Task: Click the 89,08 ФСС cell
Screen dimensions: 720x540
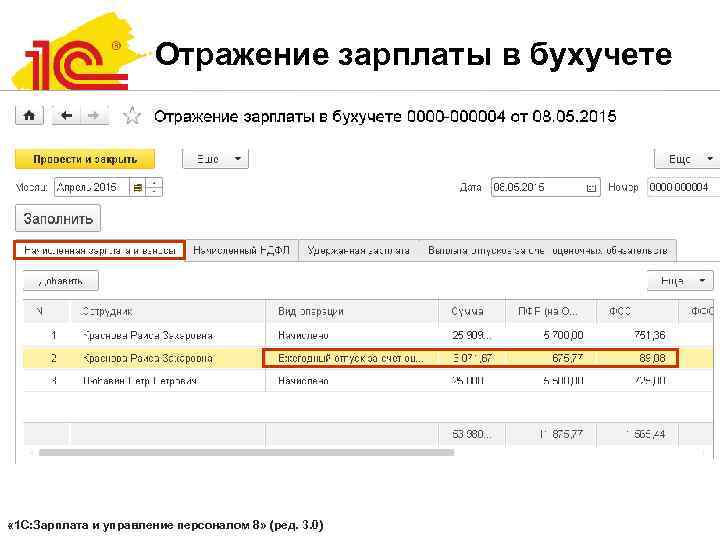Action: [652, 358]
